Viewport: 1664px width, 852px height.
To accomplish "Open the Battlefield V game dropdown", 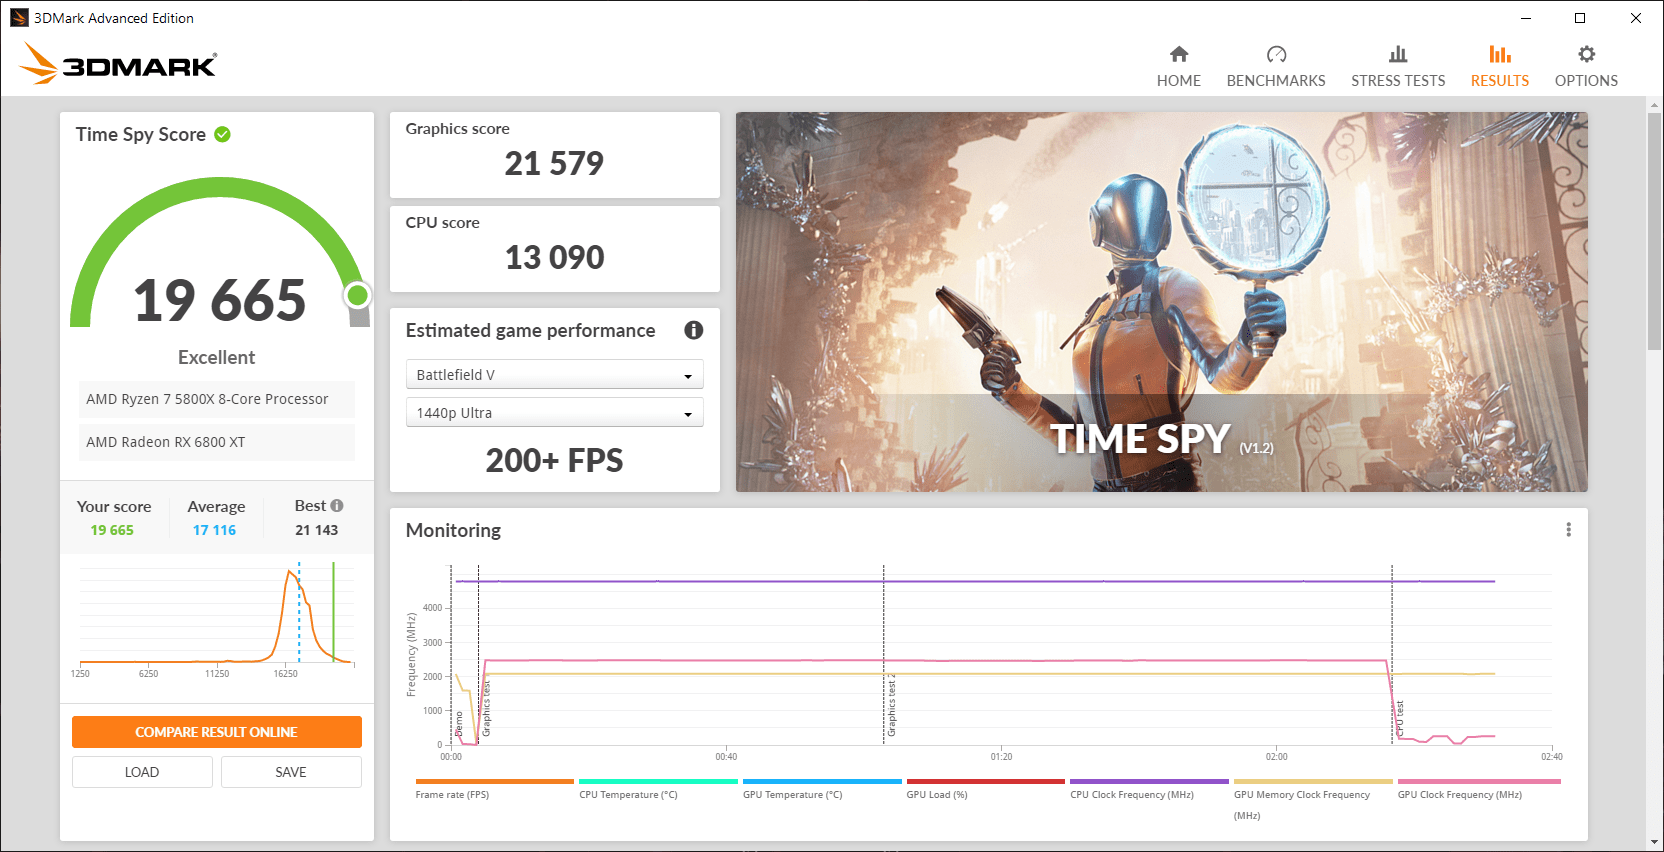I will pyautogui.click(x=554, y=374).
